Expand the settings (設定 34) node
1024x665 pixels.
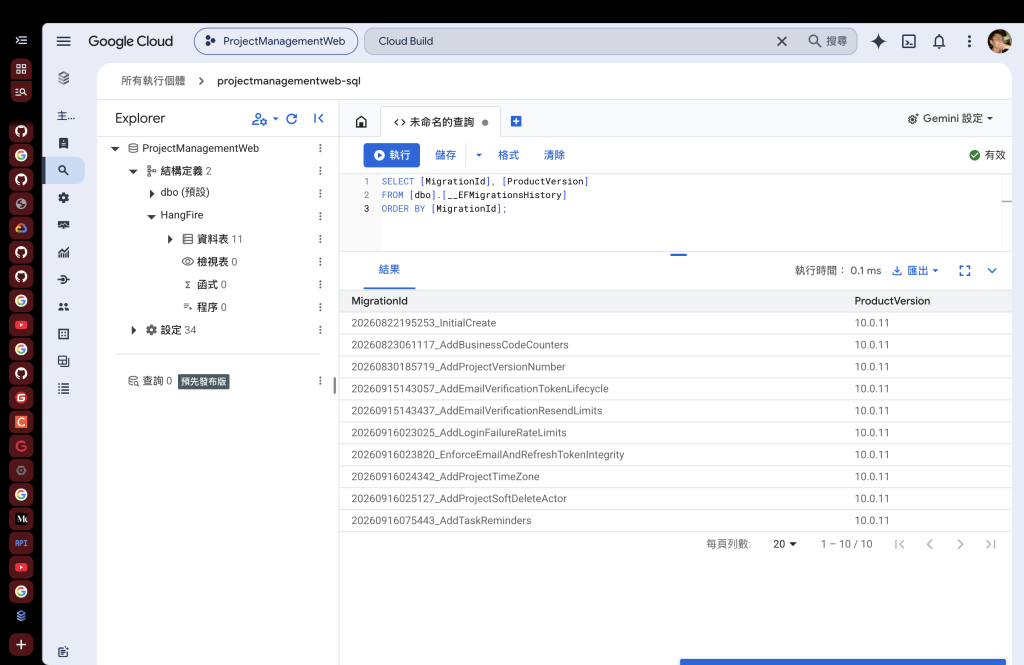pos(133,330)
